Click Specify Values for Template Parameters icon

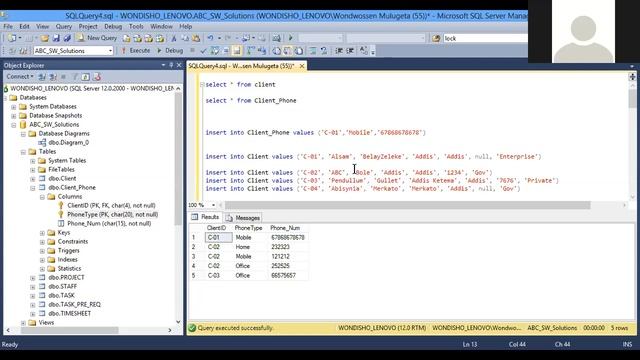point(363,51)
